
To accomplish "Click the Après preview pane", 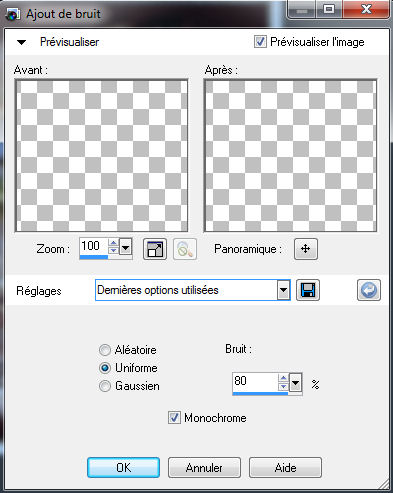I will (290, 155).
